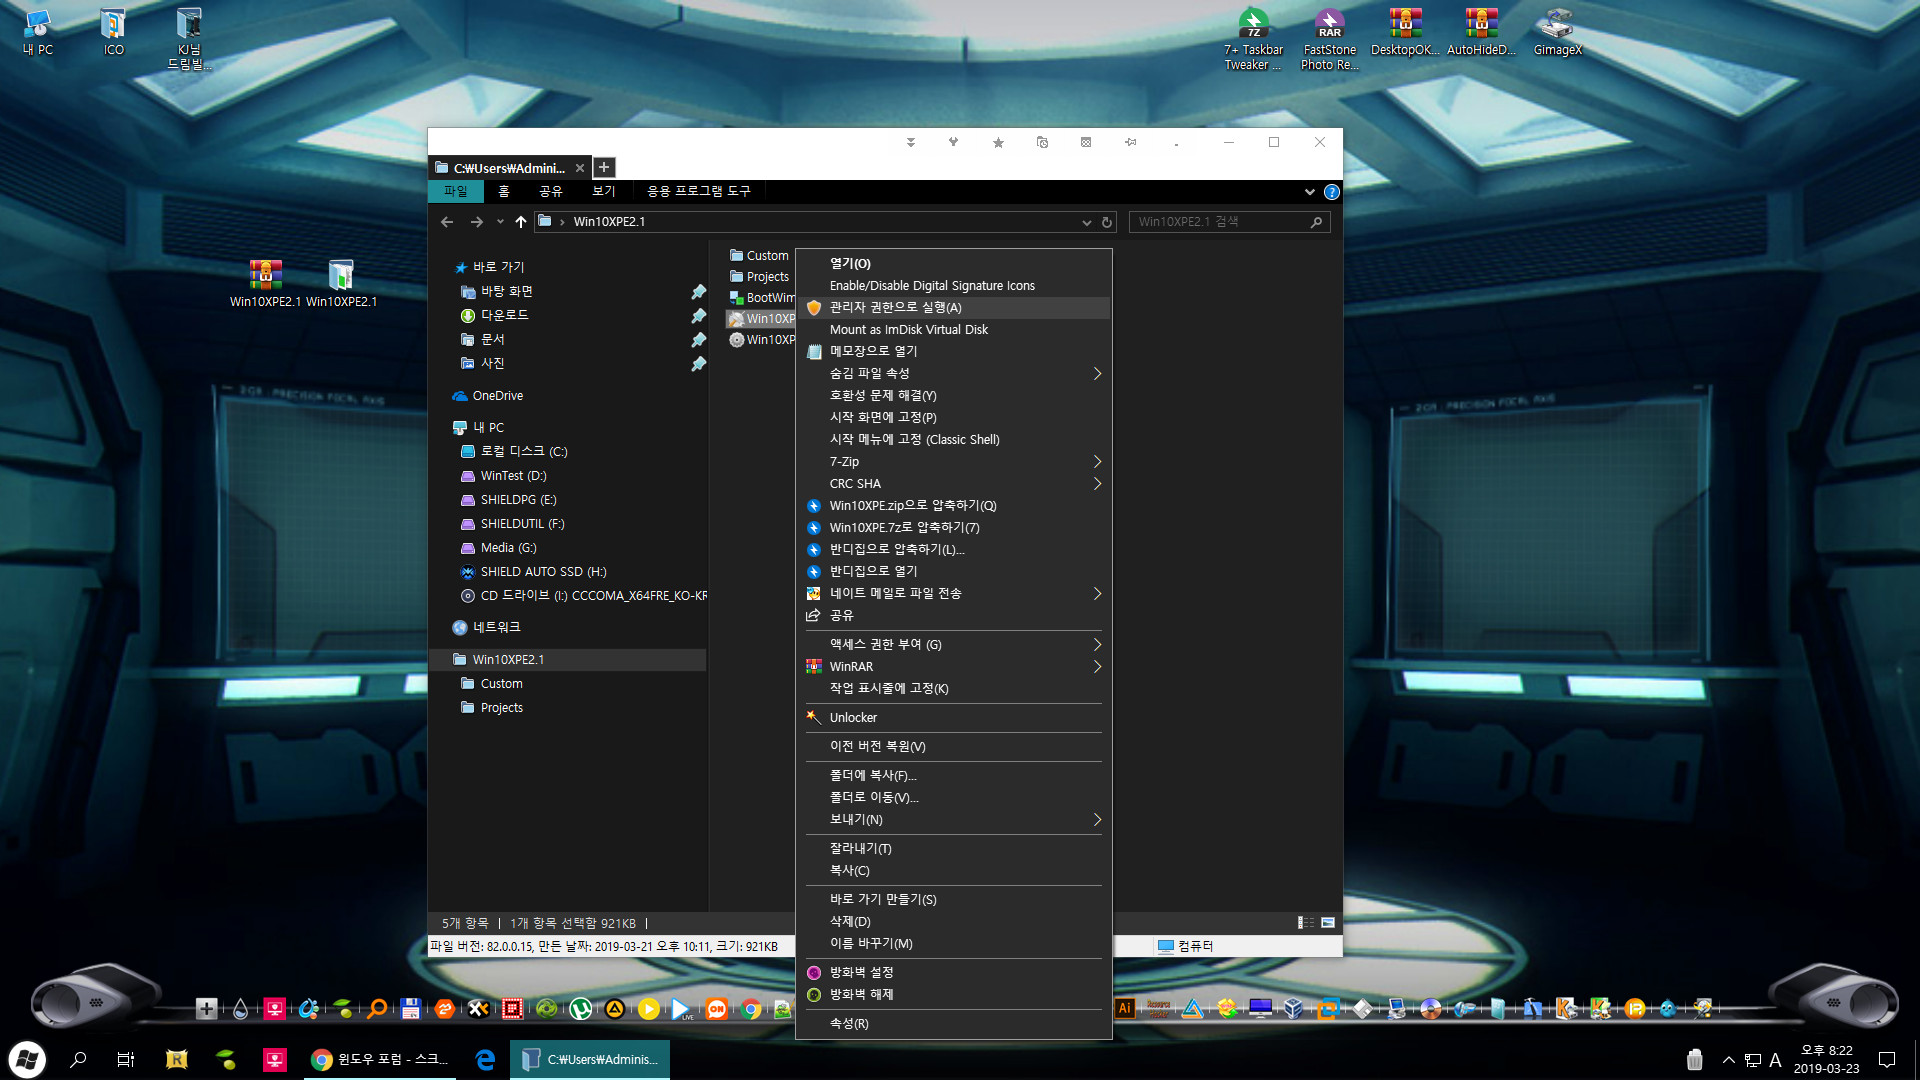
Task: Expand the 7-Zip submenu
Action: pos(953,462)
